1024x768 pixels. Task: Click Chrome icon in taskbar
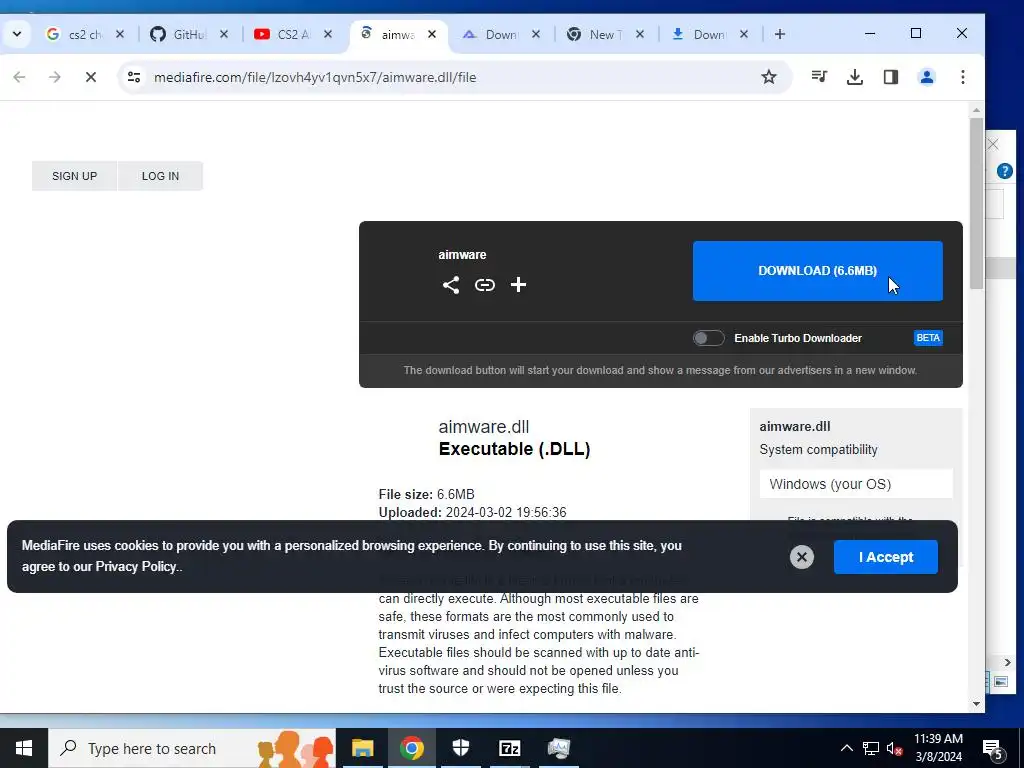pos(411,748)
